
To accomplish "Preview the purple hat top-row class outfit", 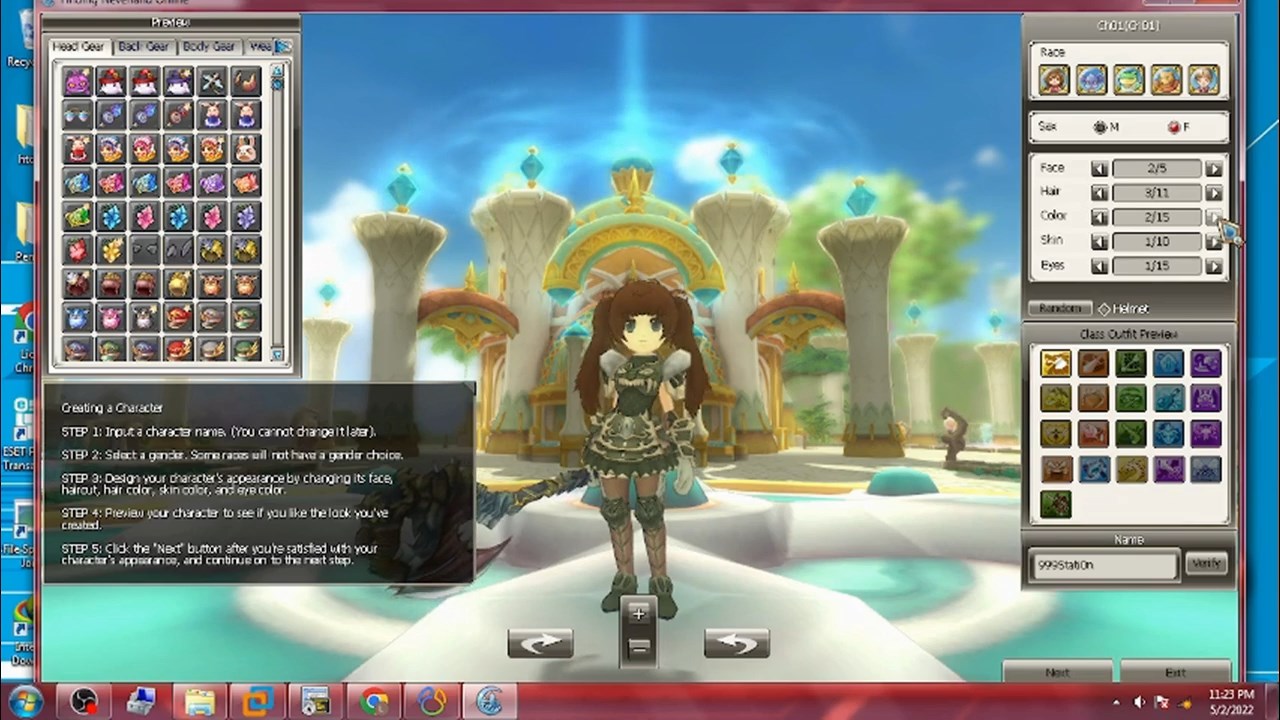I will pyautogui.click(x=1206, y=364).
